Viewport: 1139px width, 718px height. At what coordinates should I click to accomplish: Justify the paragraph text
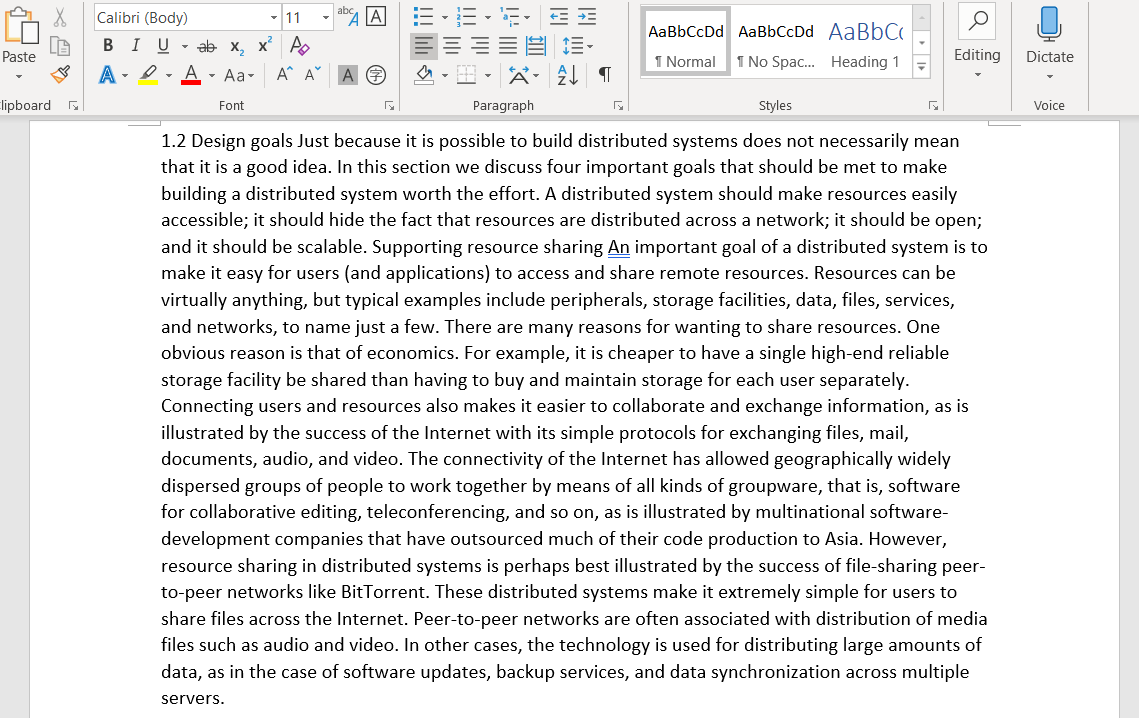pos(508,46)
